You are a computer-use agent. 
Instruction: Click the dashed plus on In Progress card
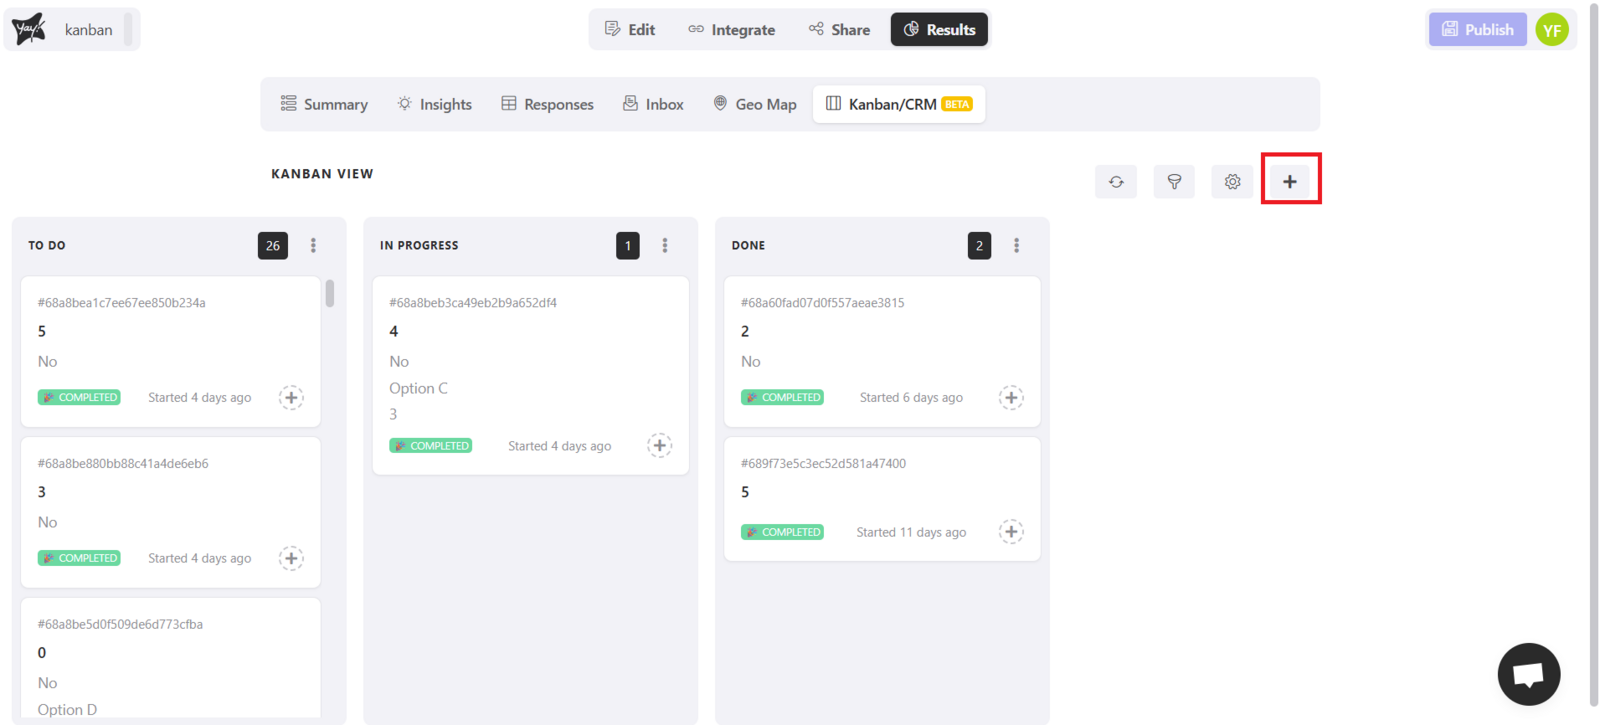[x=659, y=446]
